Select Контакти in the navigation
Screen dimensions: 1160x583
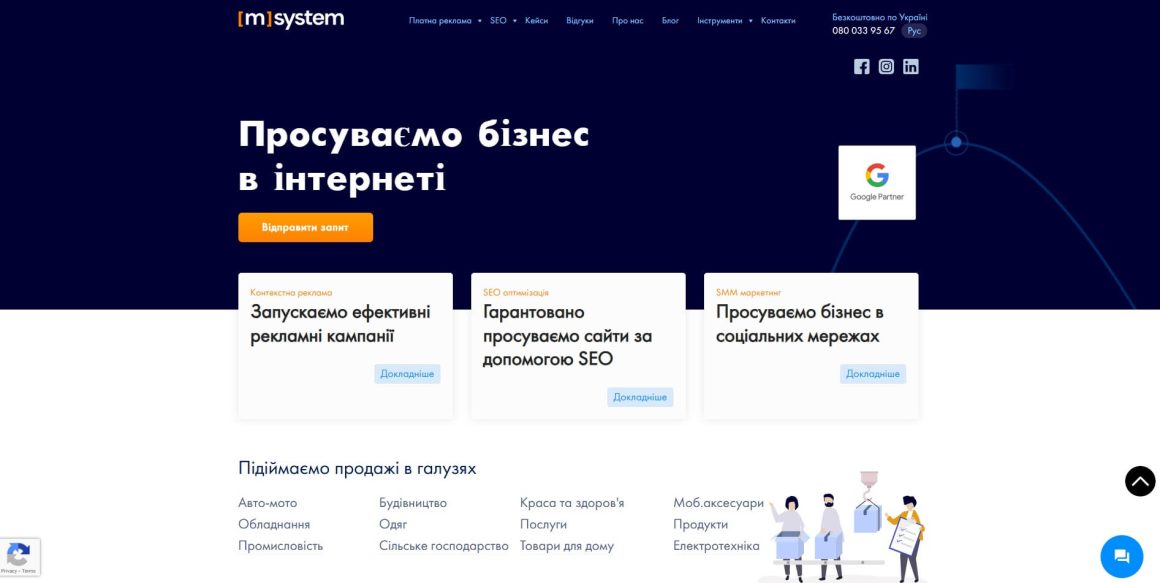777,19
